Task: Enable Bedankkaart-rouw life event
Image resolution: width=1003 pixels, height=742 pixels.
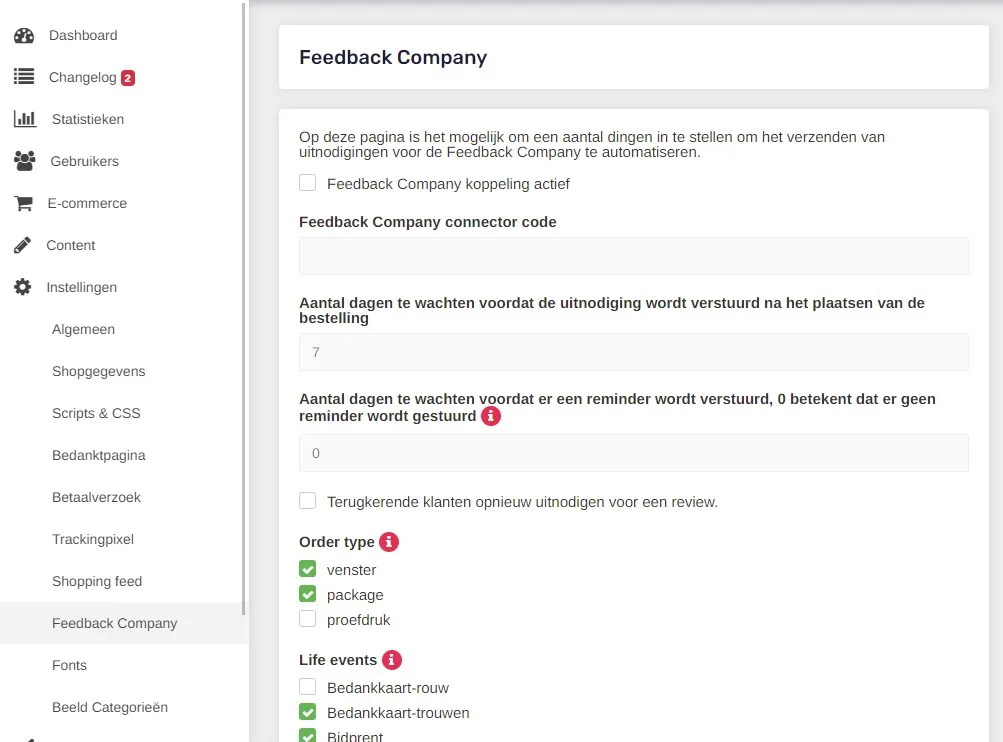Action: [306, 687]
